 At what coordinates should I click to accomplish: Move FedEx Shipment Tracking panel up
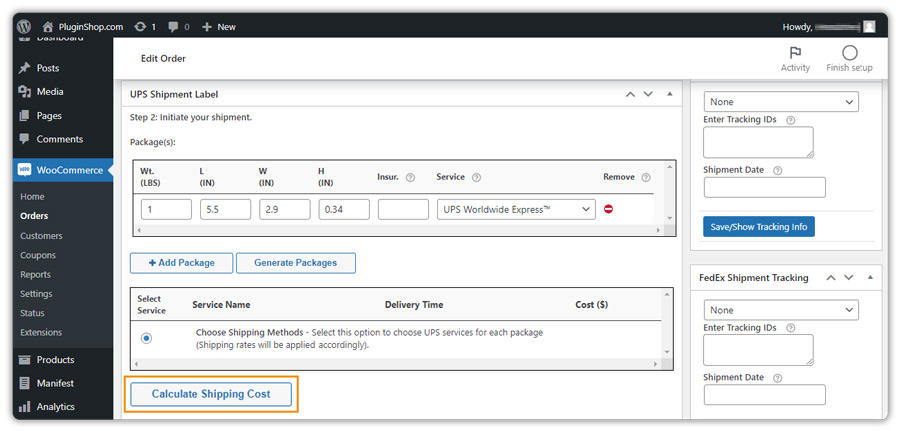(x=831, y=278)
